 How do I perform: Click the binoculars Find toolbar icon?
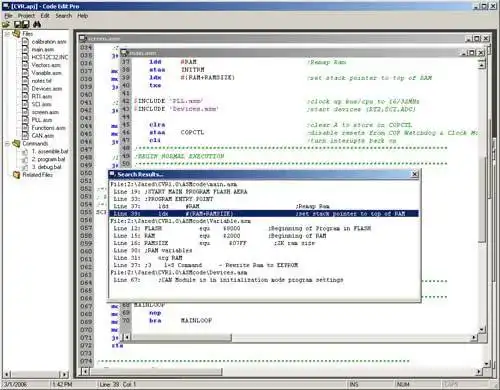point(37,24)
